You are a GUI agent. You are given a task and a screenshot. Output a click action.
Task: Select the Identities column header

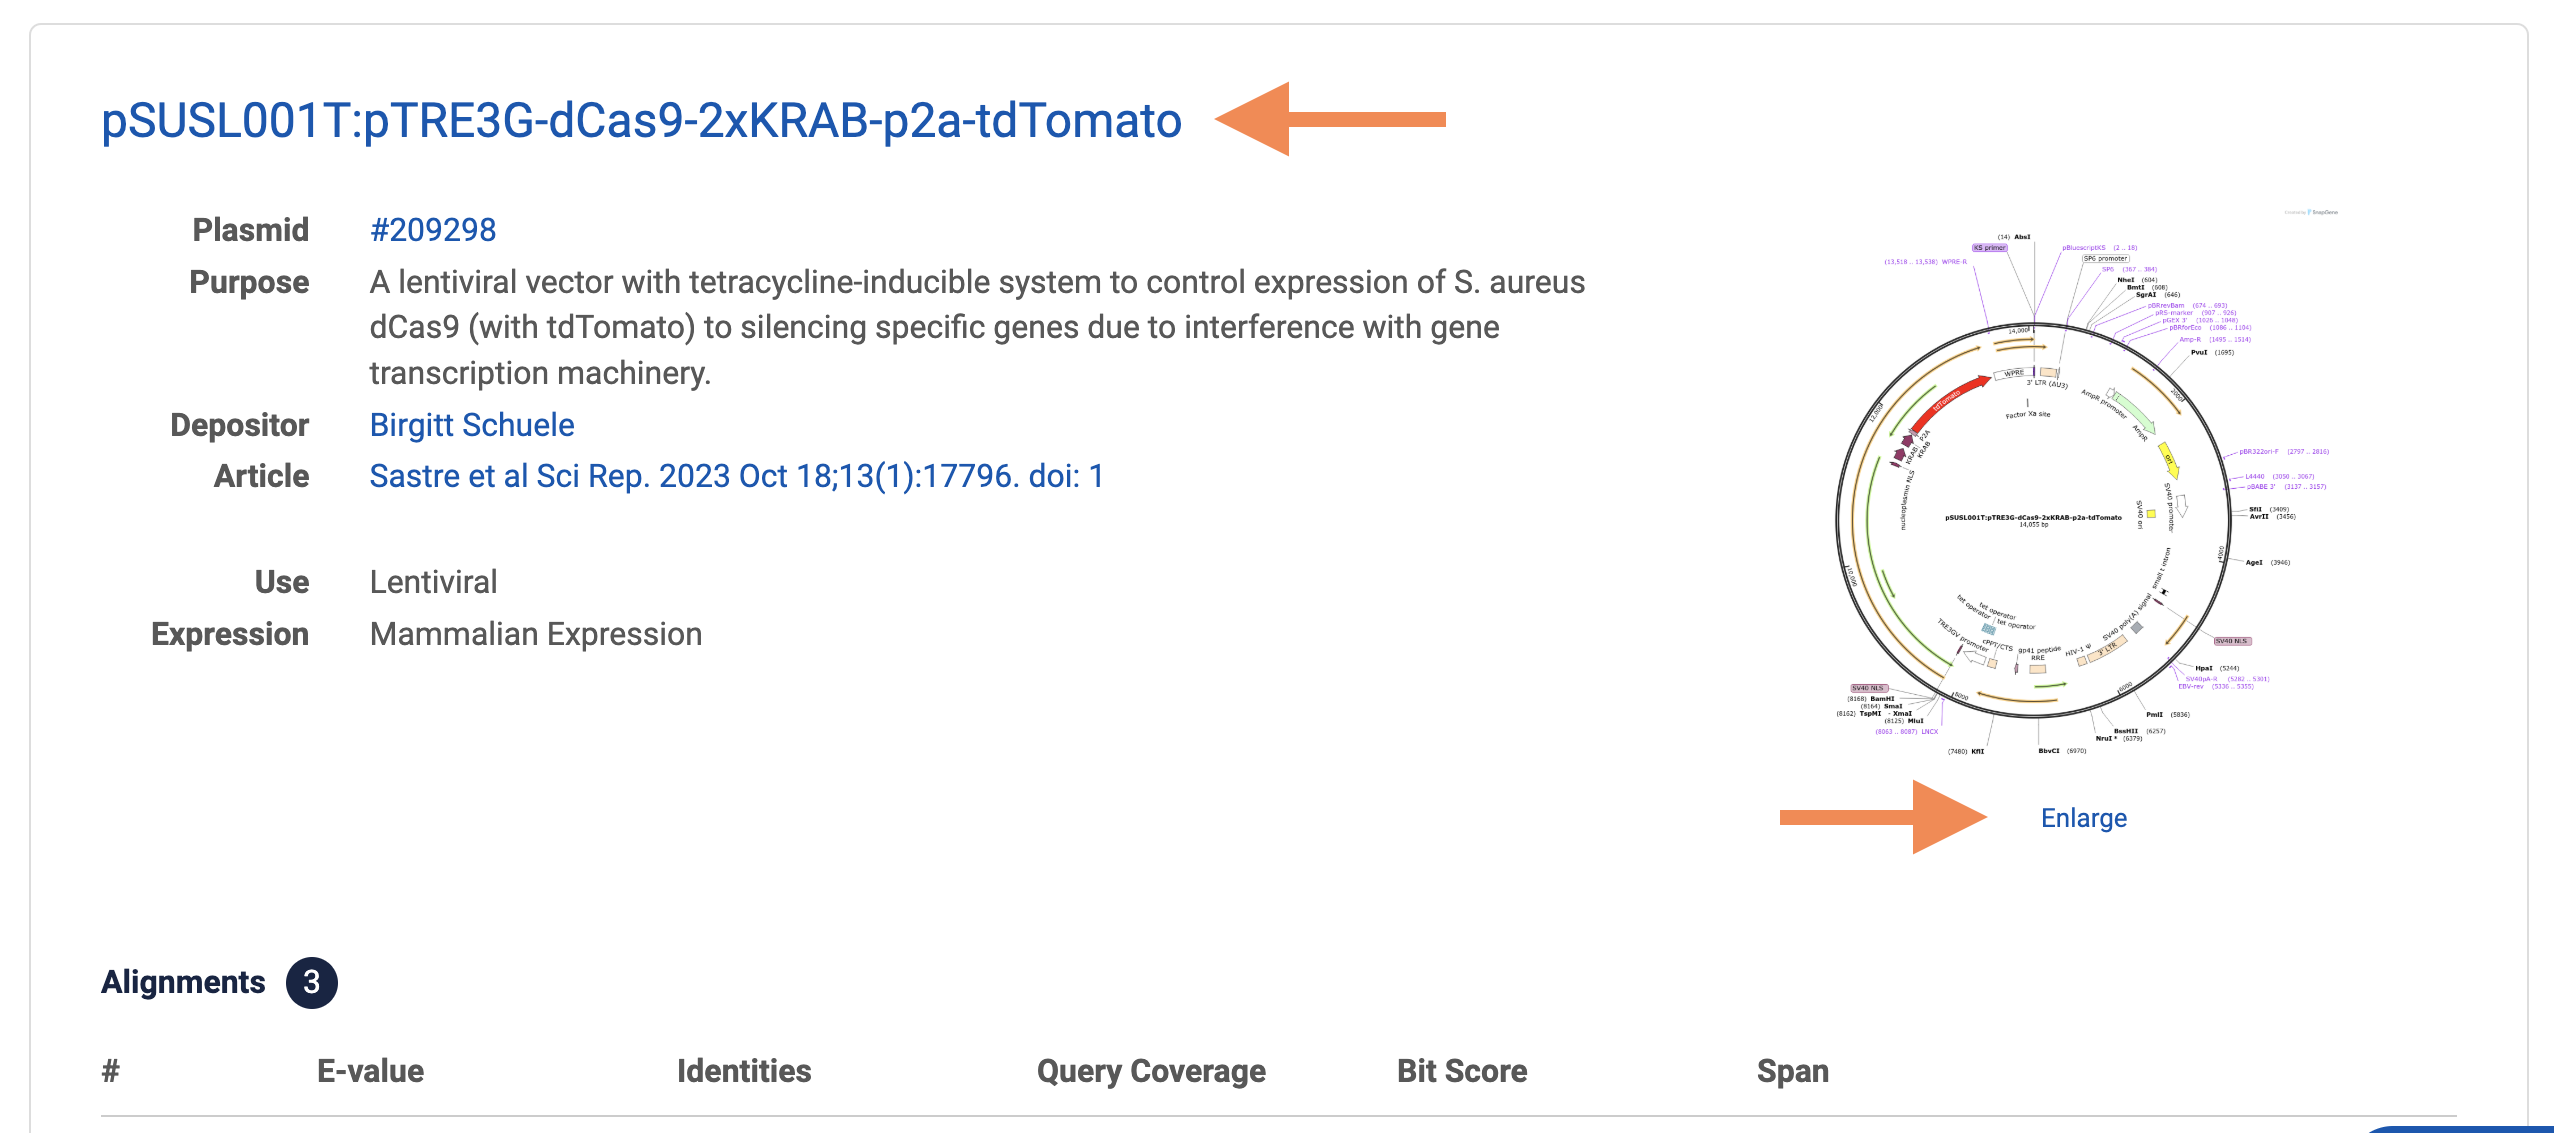coord(744,1071)
